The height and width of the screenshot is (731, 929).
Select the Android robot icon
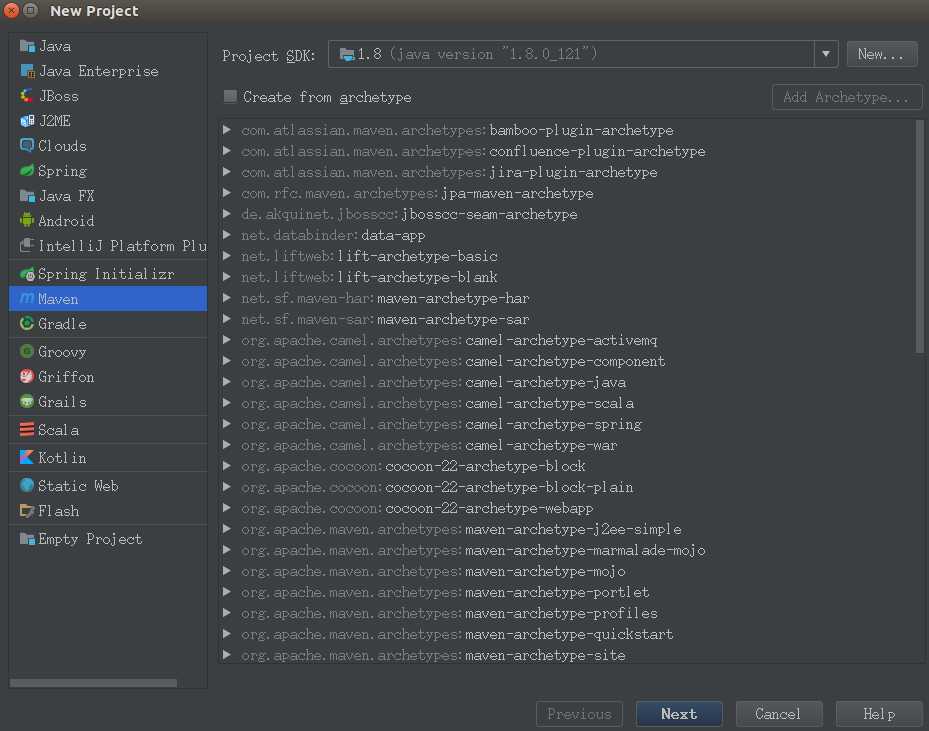[x=27, y=221]
